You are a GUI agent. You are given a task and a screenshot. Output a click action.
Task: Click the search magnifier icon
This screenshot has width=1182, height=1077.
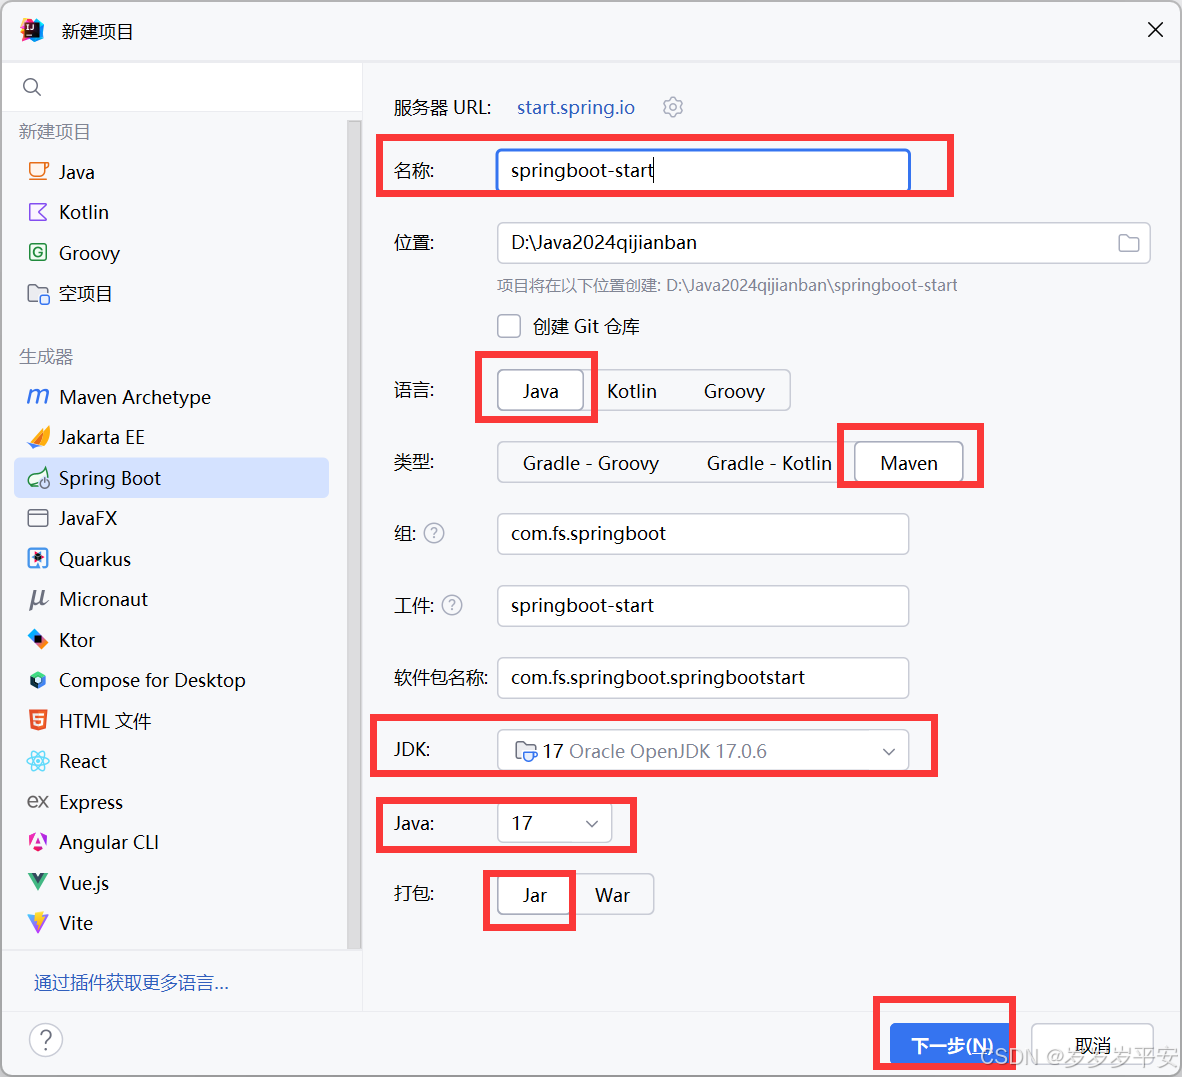tap(32, 87)
